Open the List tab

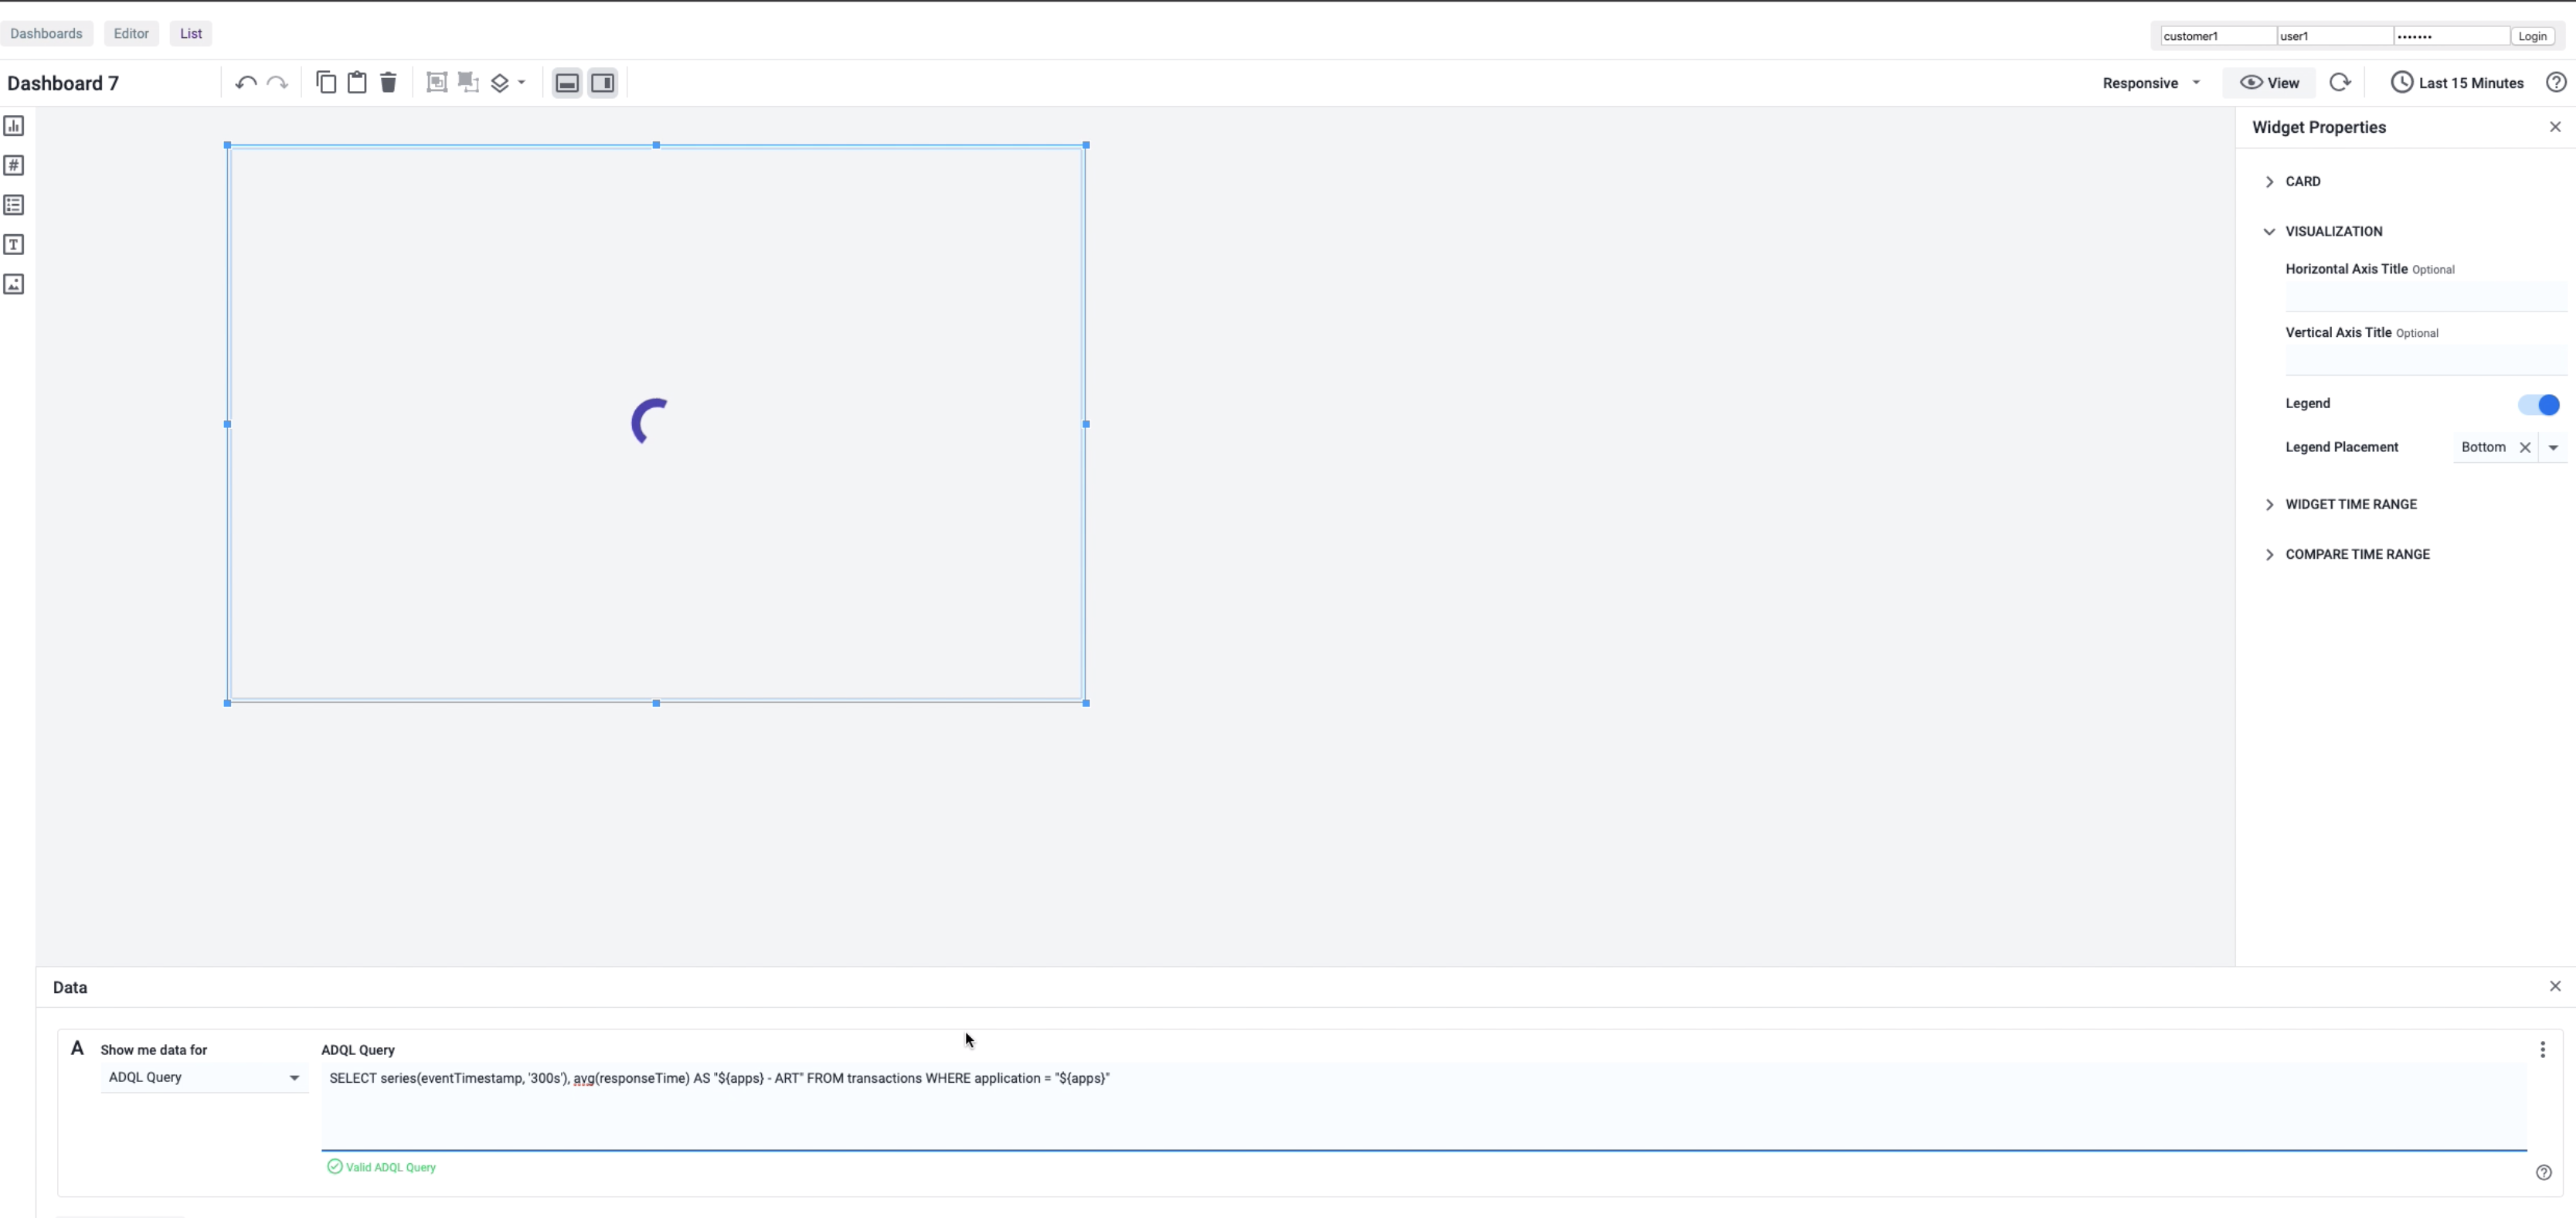pos(191,33)
